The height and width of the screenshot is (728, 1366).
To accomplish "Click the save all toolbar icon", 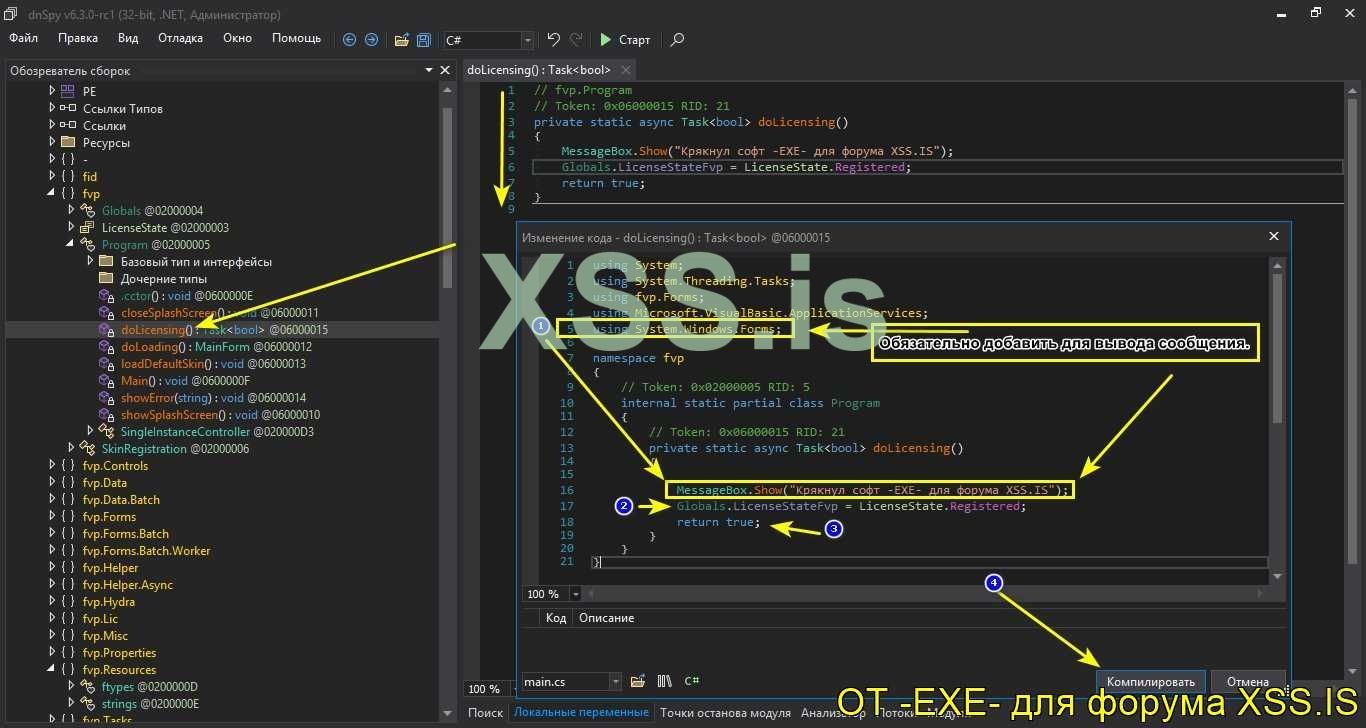I will click(x=424, y=40).
